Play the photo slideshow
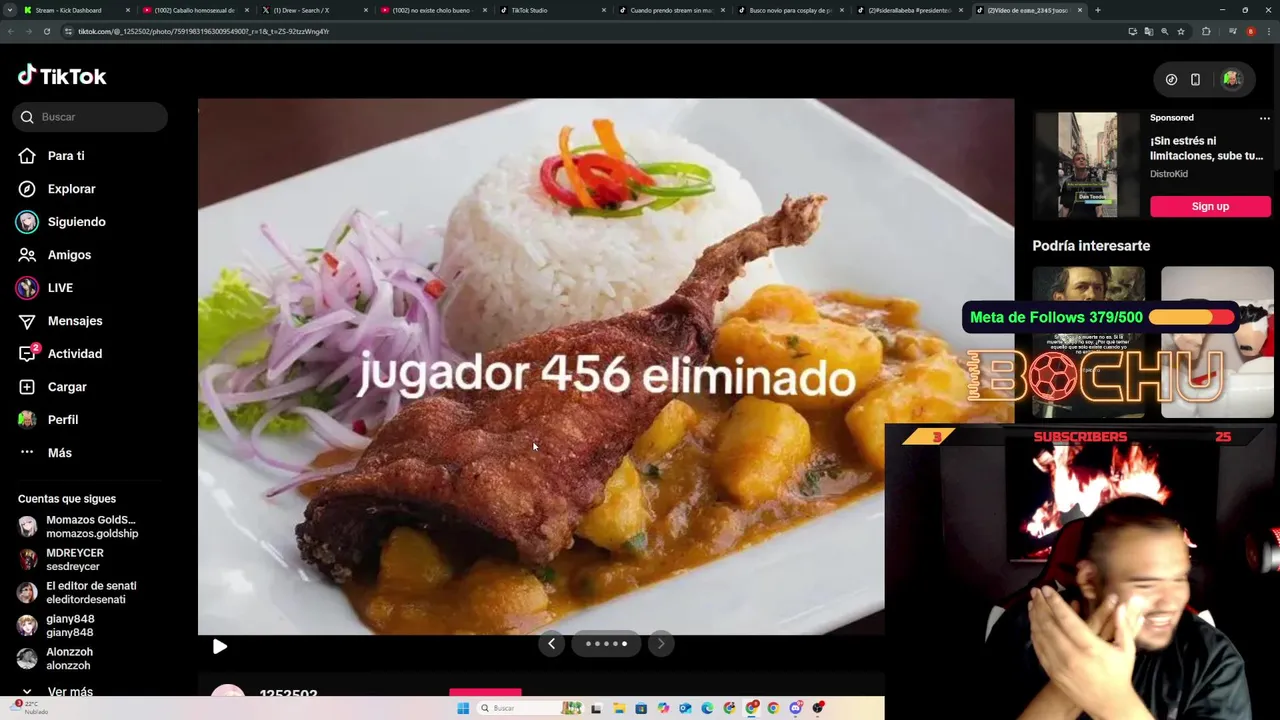 click(220, 647)
